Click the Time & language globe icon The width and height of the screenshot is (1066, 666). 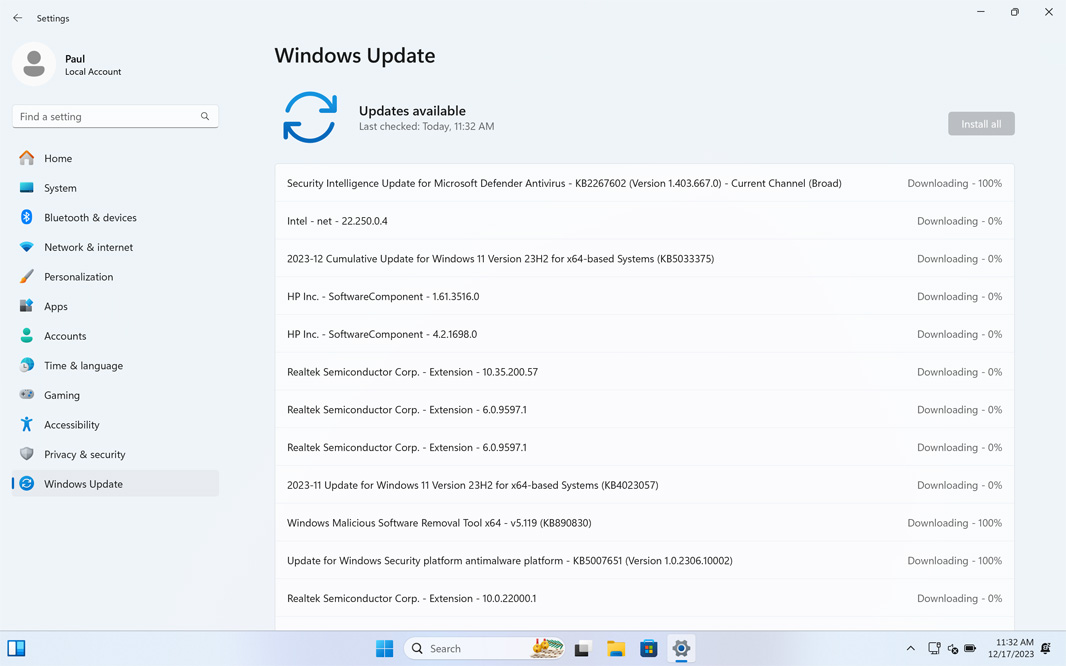click(27, 365)
